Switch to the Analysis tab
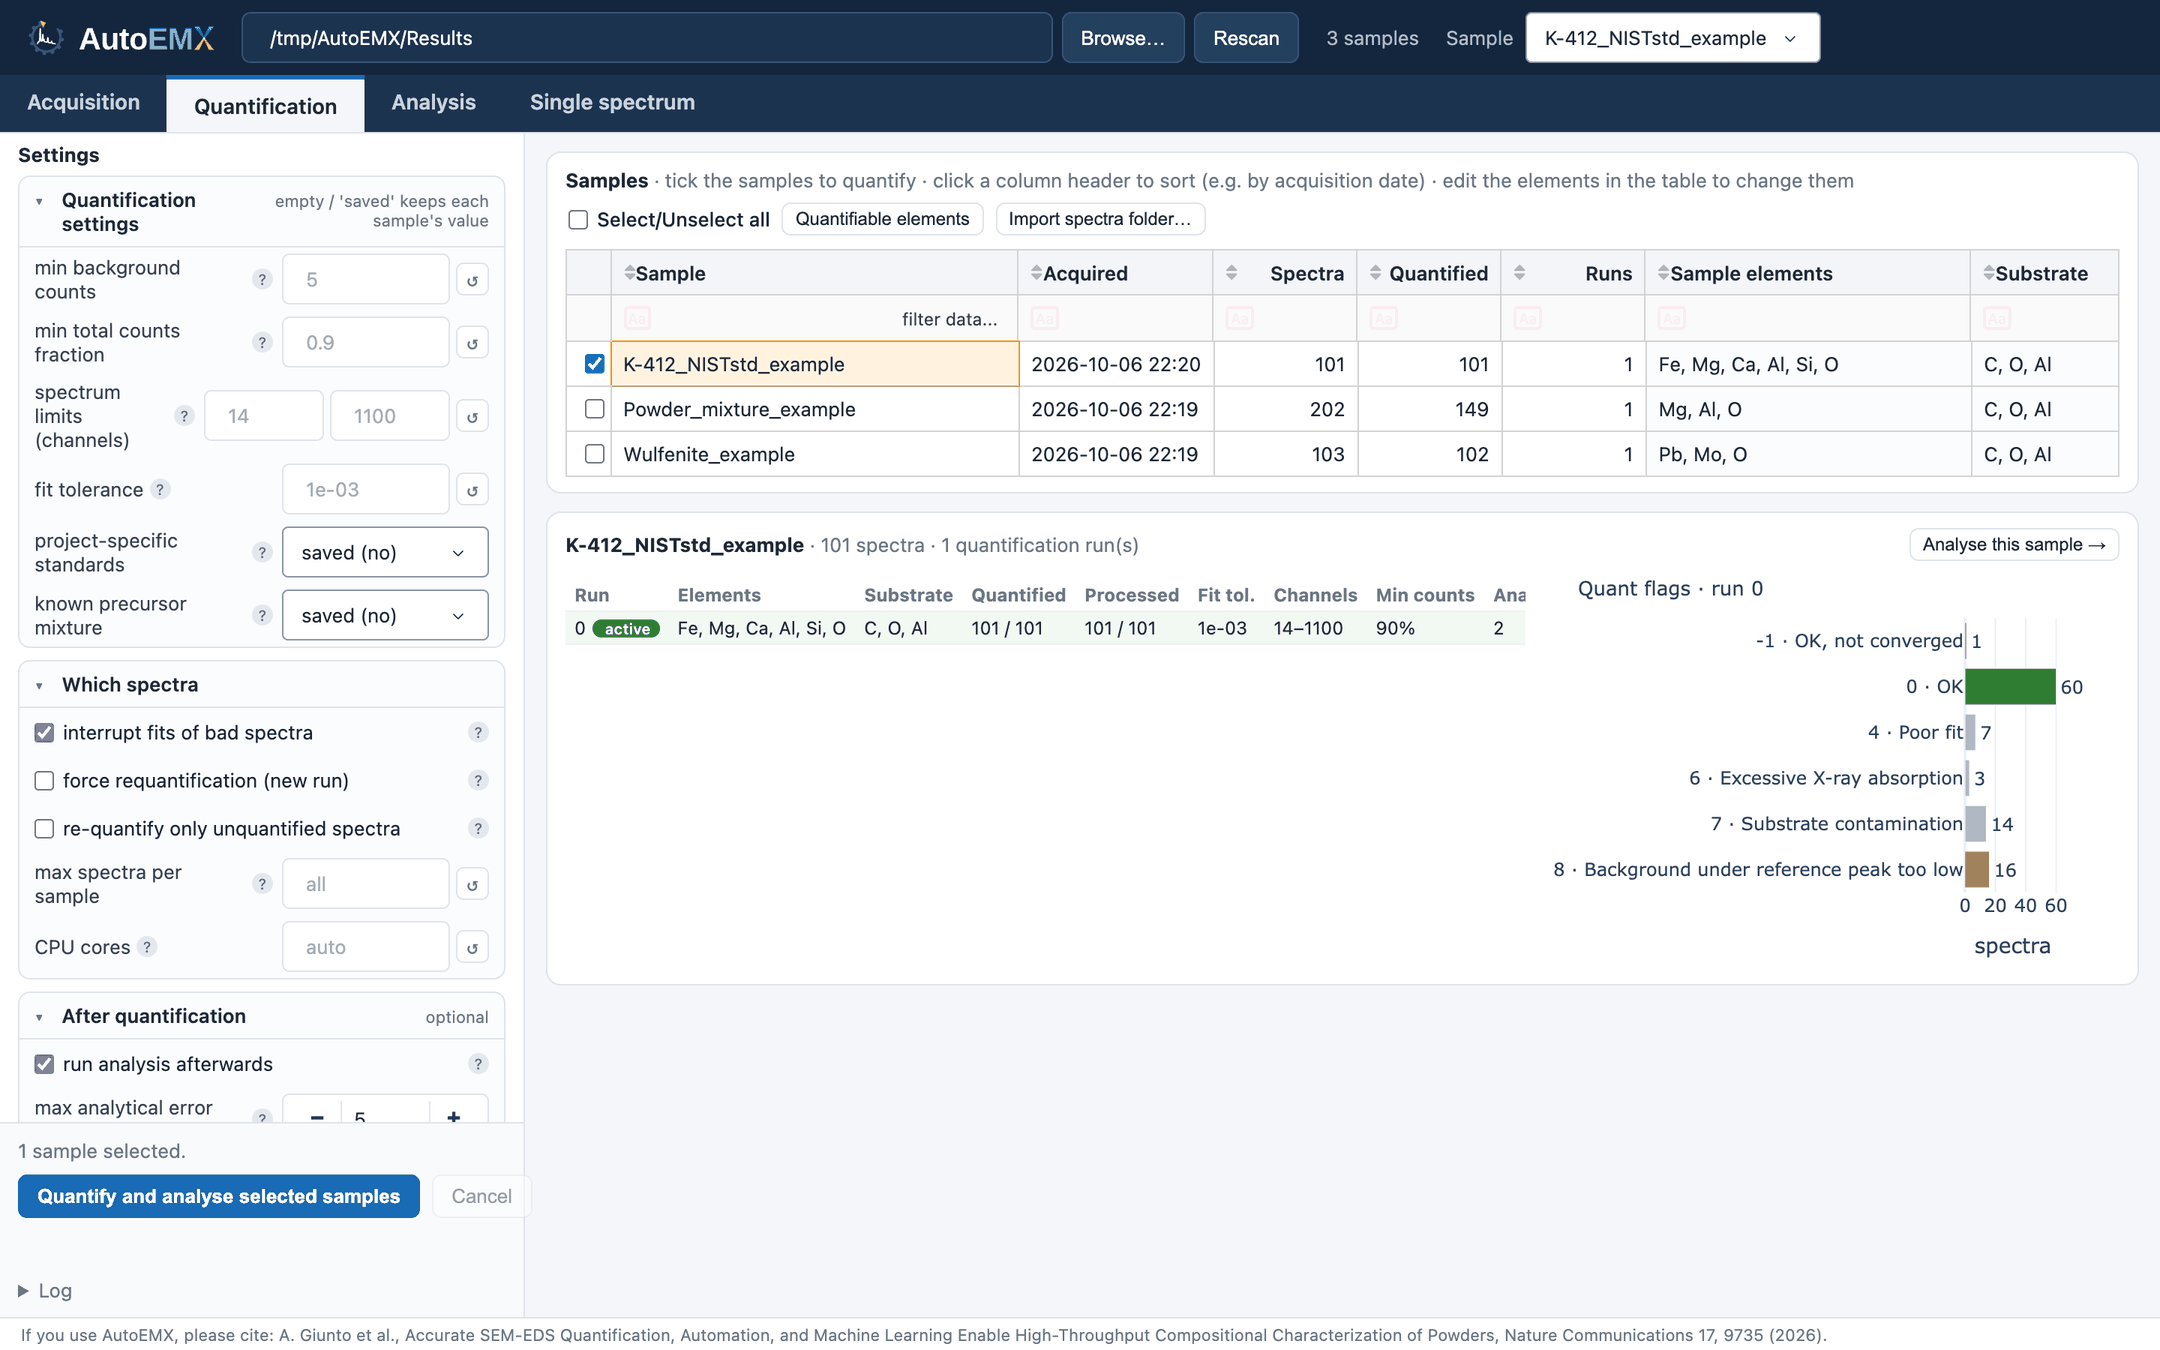 click(x=433, y=102)
